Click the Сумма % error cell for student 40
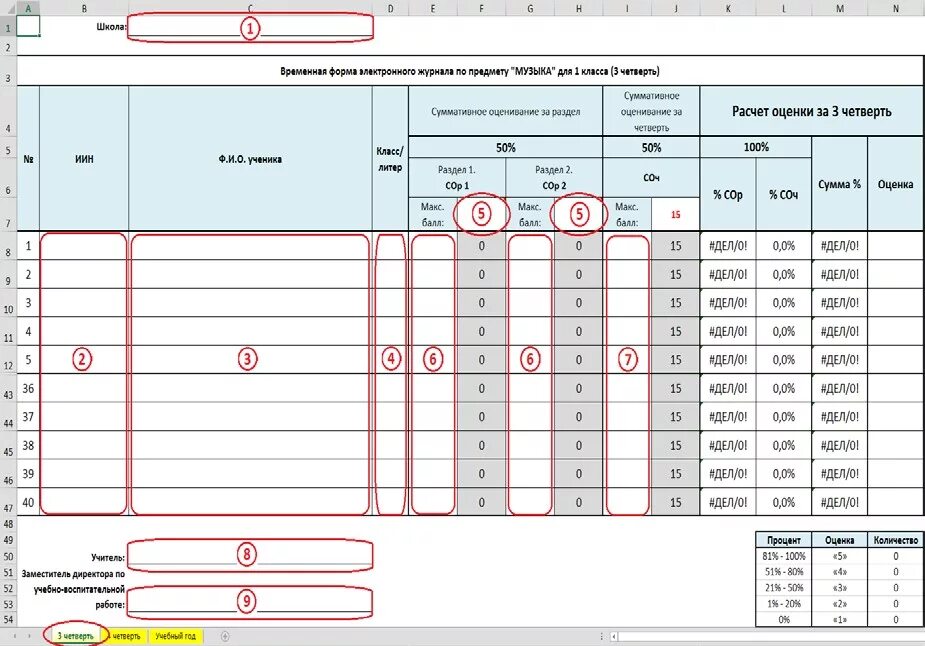925x646 pixels. point(839,503)
